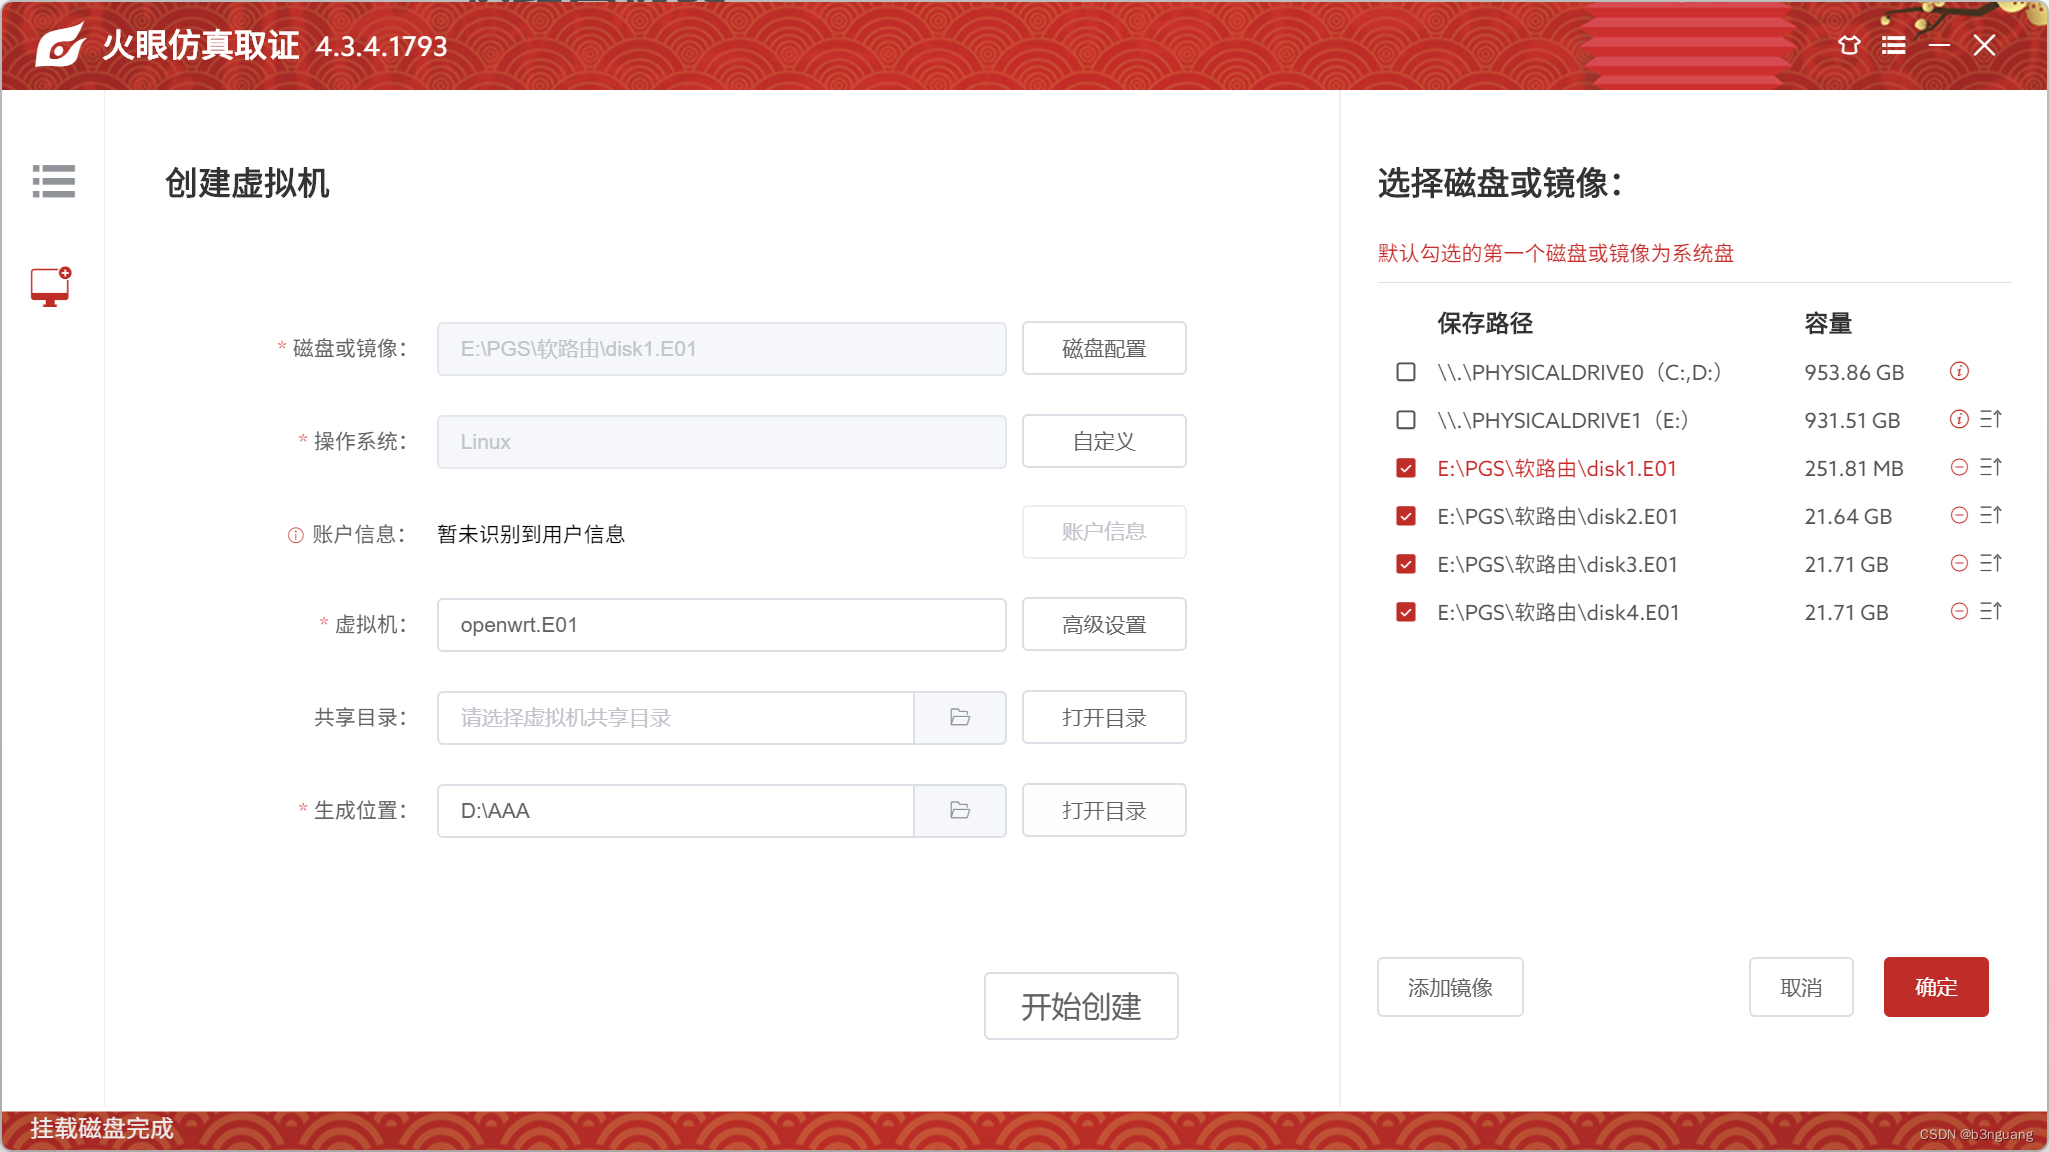Uncheck the disk2.E01 checkbox
Viewport: 2049px width, 1152px height.
[1406, 516]
